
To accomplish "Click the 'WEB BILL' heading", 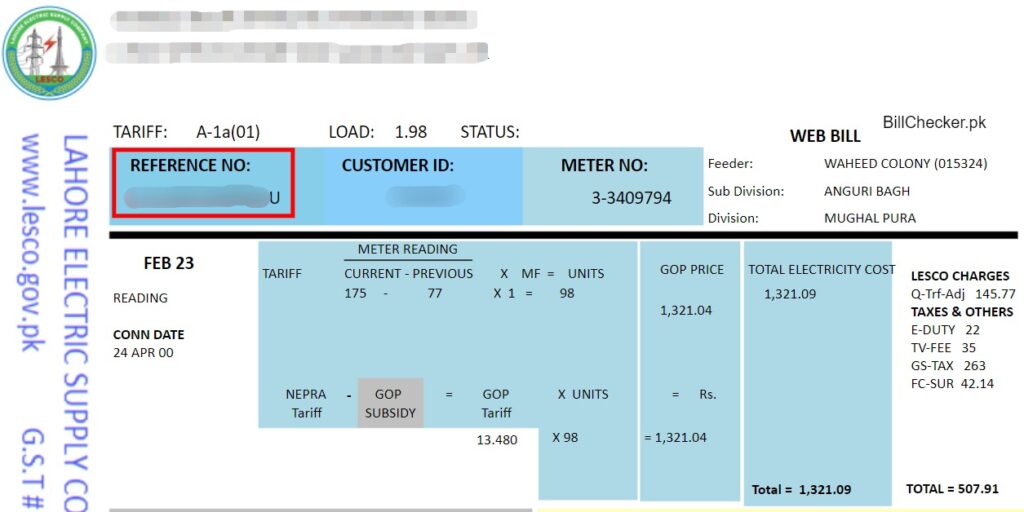I will (825, 136).
